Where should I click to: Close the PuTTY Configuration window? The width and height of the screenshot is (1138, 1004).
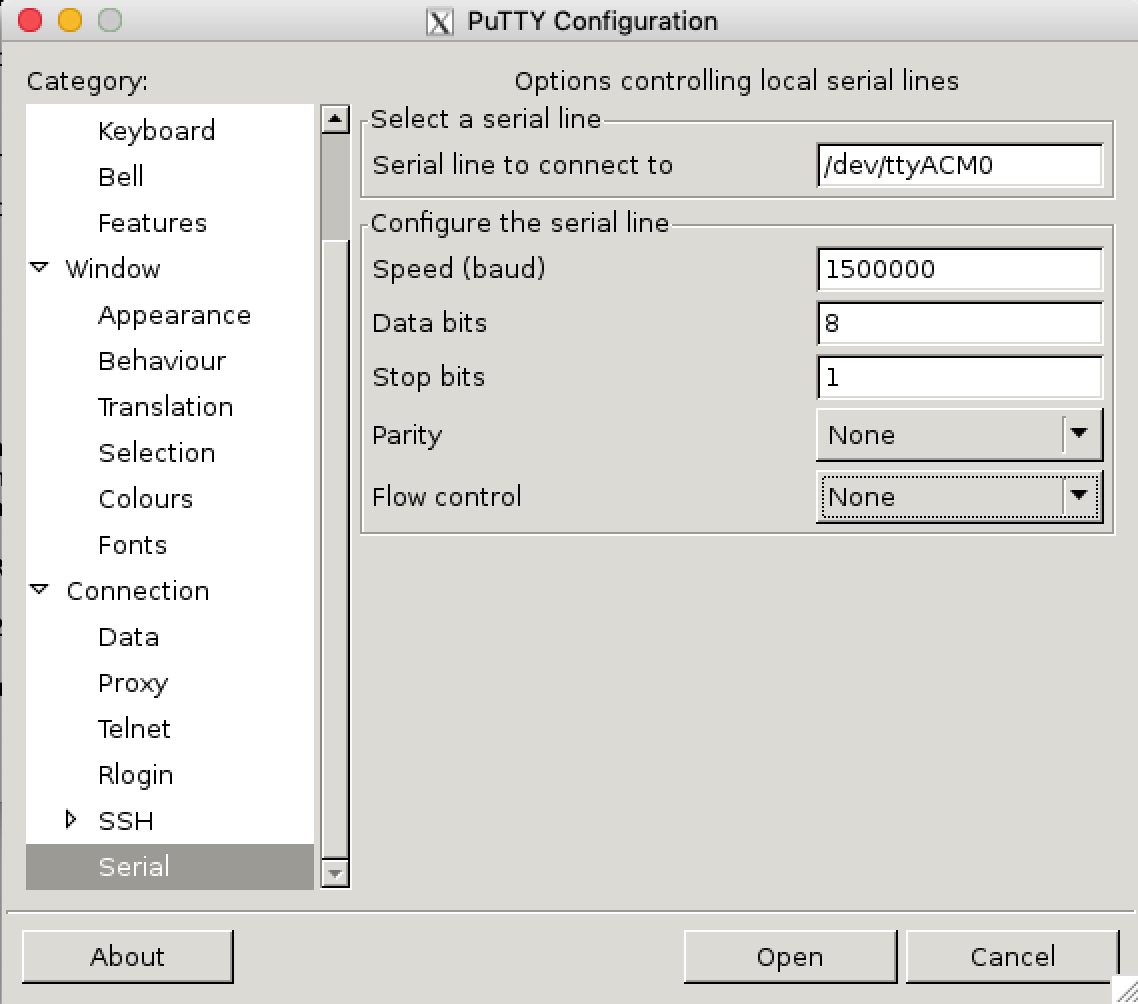coord(30,20)
